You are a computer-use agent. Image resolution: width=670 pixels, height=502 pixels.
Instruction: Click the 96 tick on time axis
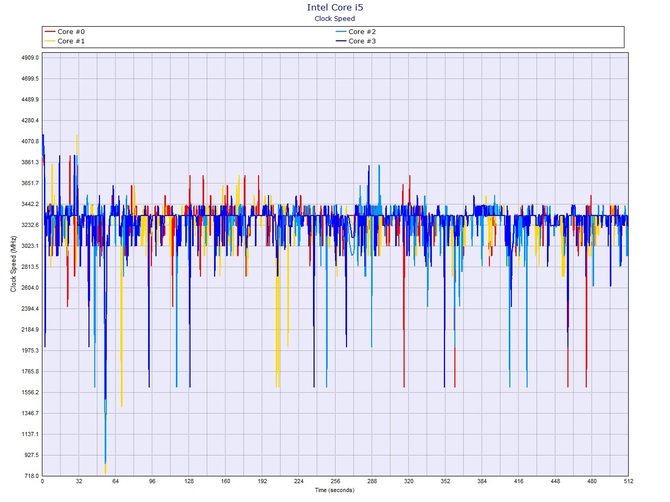click(152, 481)
